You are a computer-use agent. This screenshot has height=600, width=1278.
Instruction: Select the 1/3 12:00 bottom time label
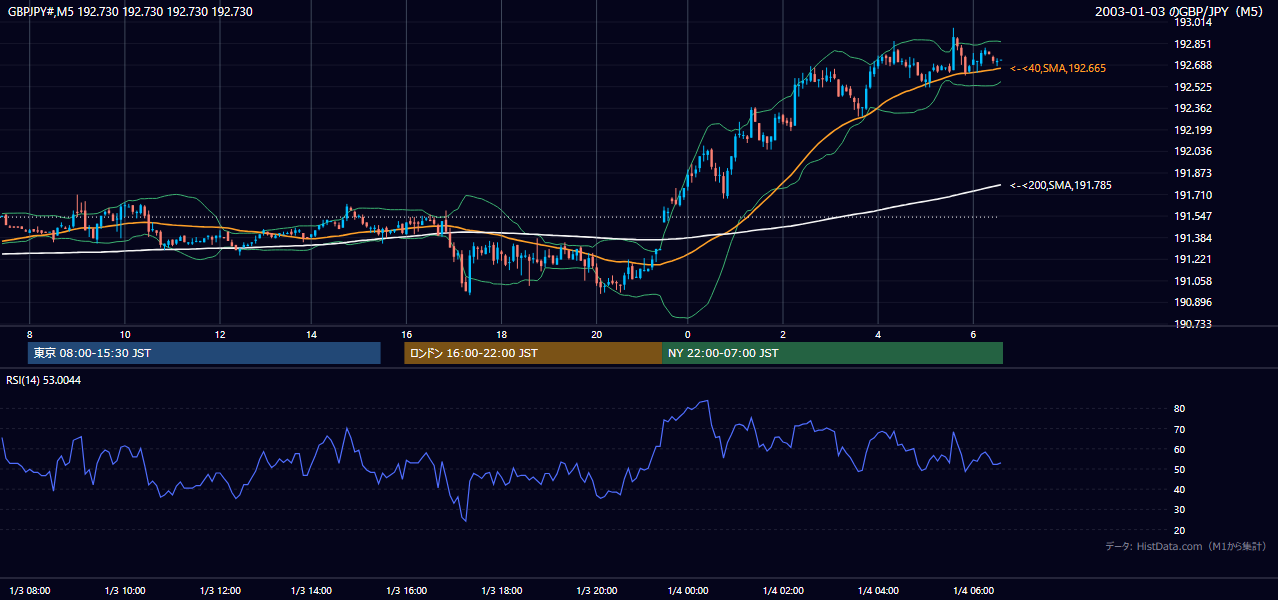[x=220, y=590]
